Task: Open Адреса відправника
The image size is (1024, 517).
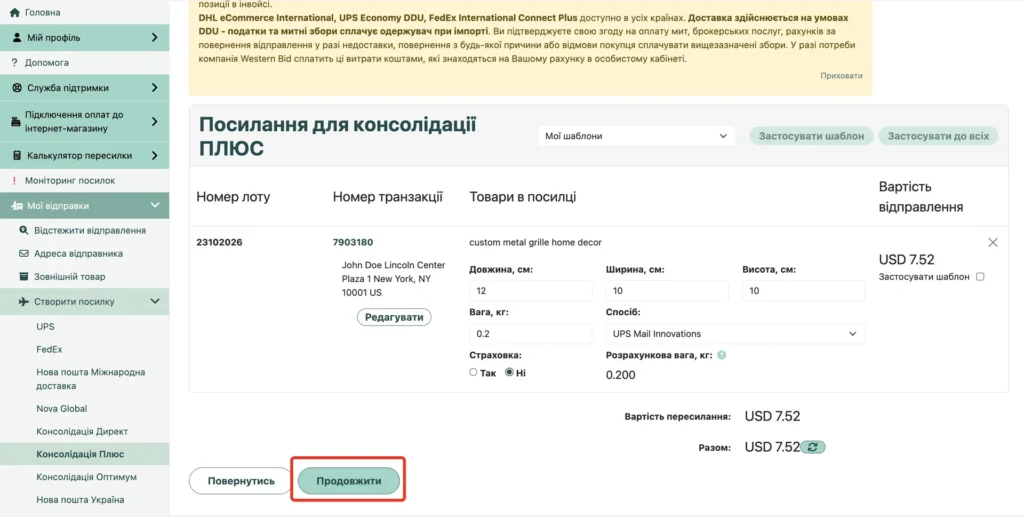Action: [x=78, y=253]
